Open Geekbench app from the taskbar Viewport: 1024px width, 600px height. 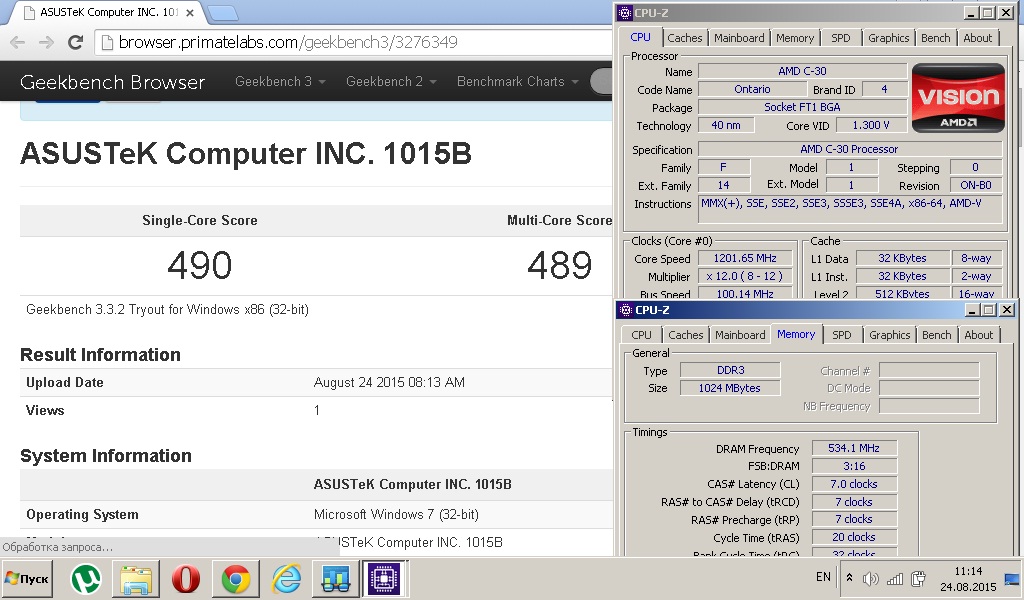pyautogui.click(x=336, y=578)
